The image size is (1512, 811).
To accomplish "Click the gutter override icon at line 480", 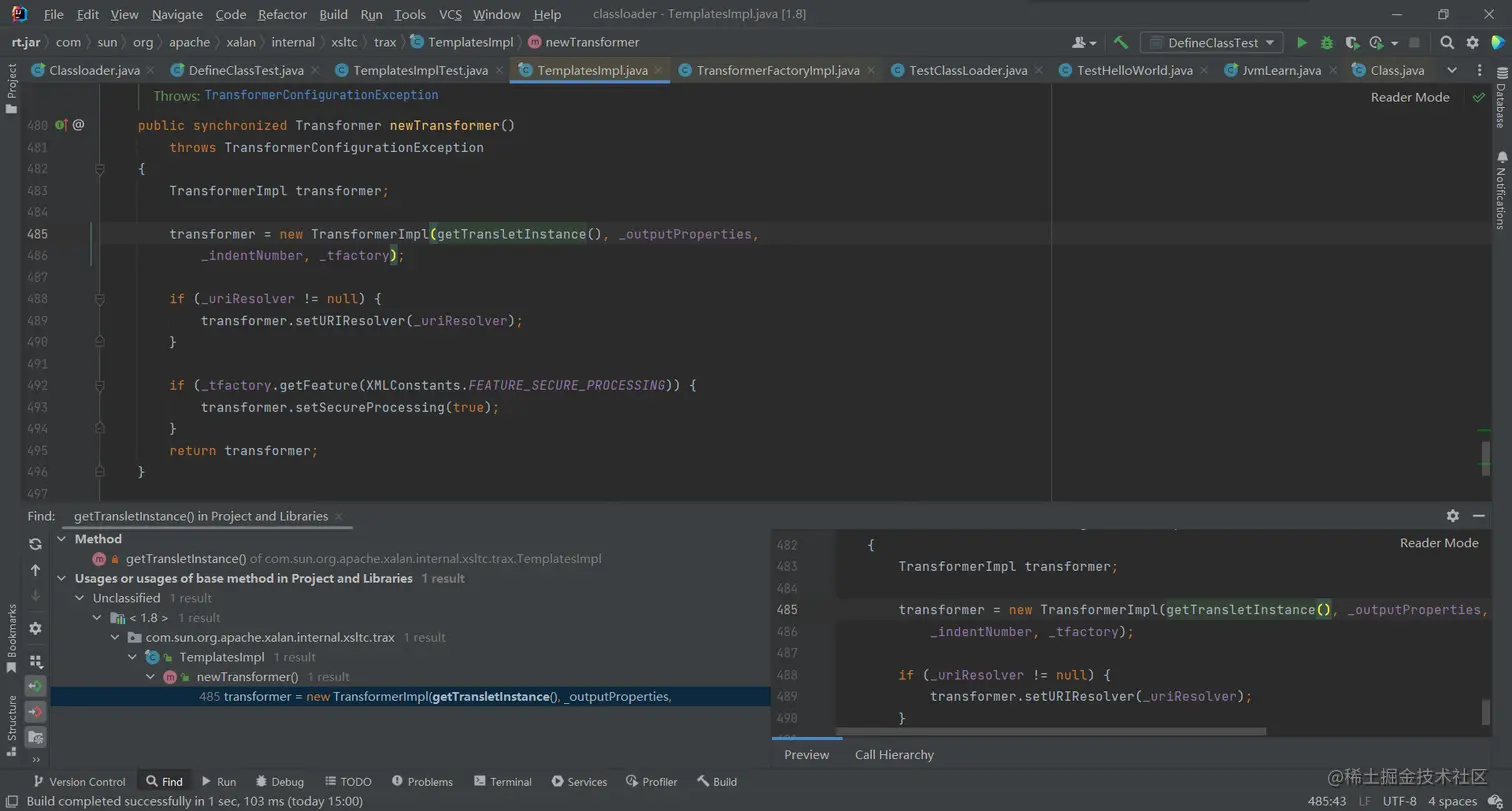I will tap(60, 125).
